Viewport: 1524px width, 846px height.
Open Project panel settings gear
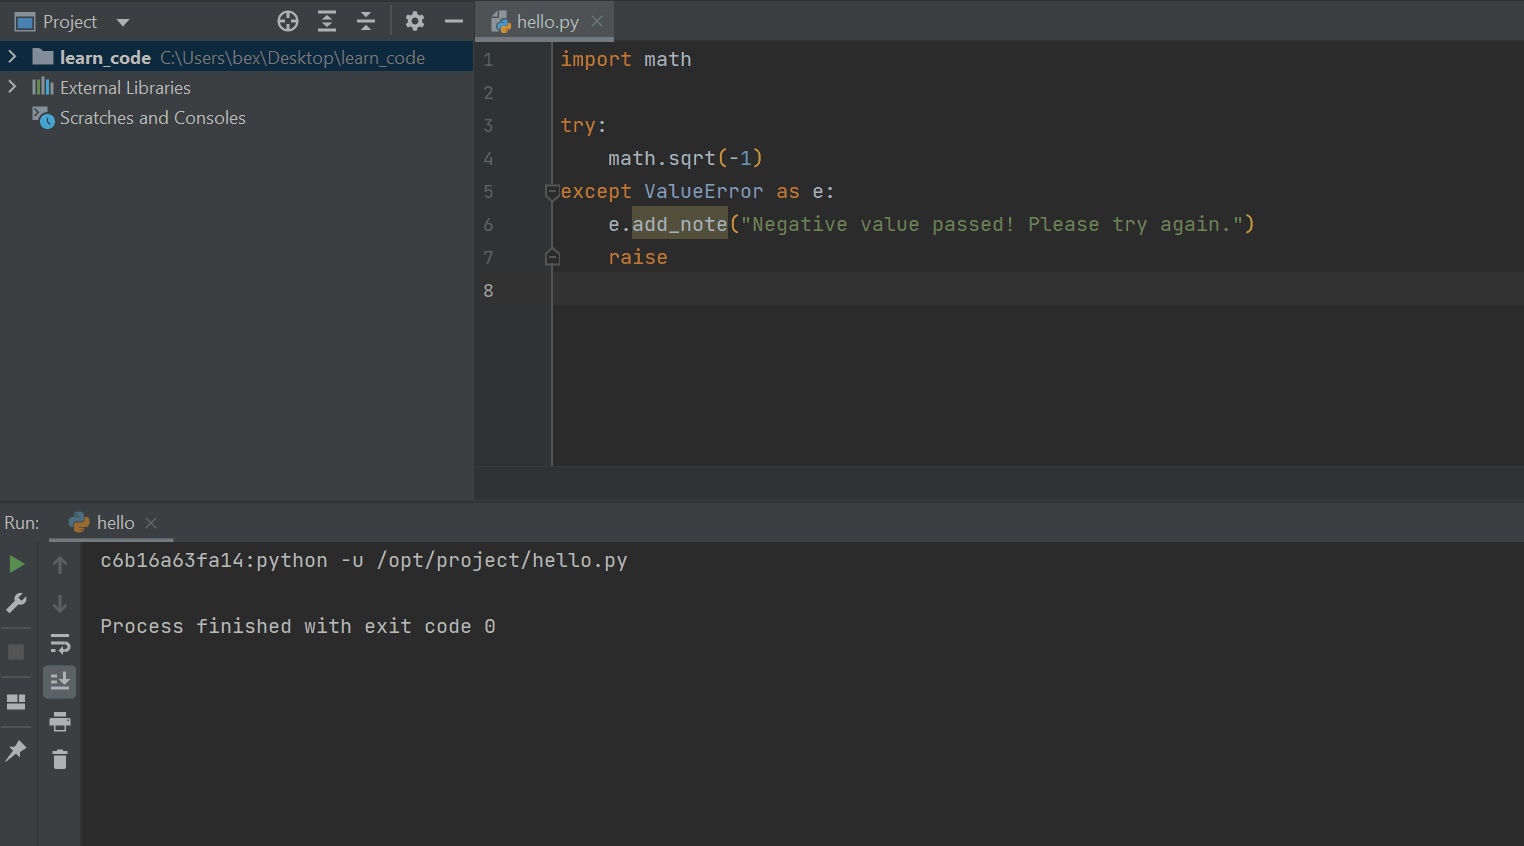coord(414,21)
